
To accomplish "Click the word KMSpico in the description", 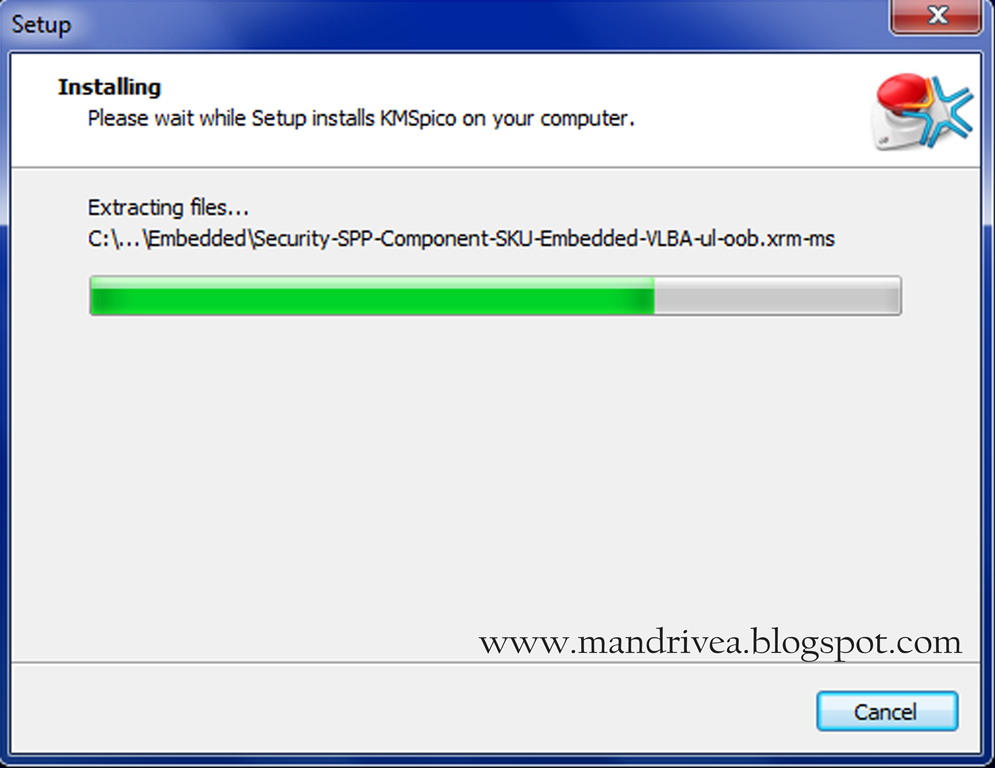I will (x=418, y=119).
